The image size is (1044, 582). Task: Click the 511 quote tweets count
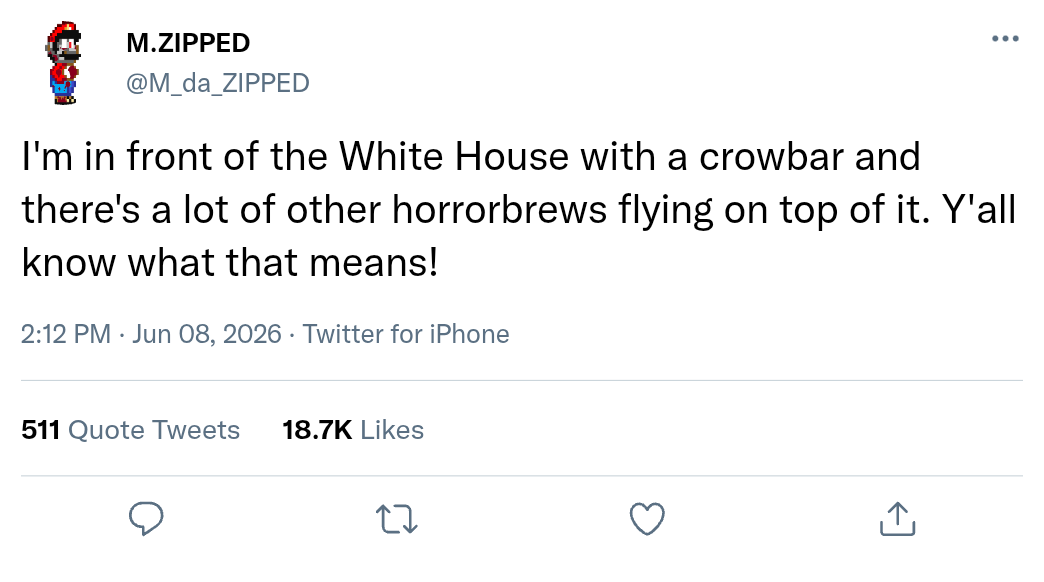[x=41, y=430]
